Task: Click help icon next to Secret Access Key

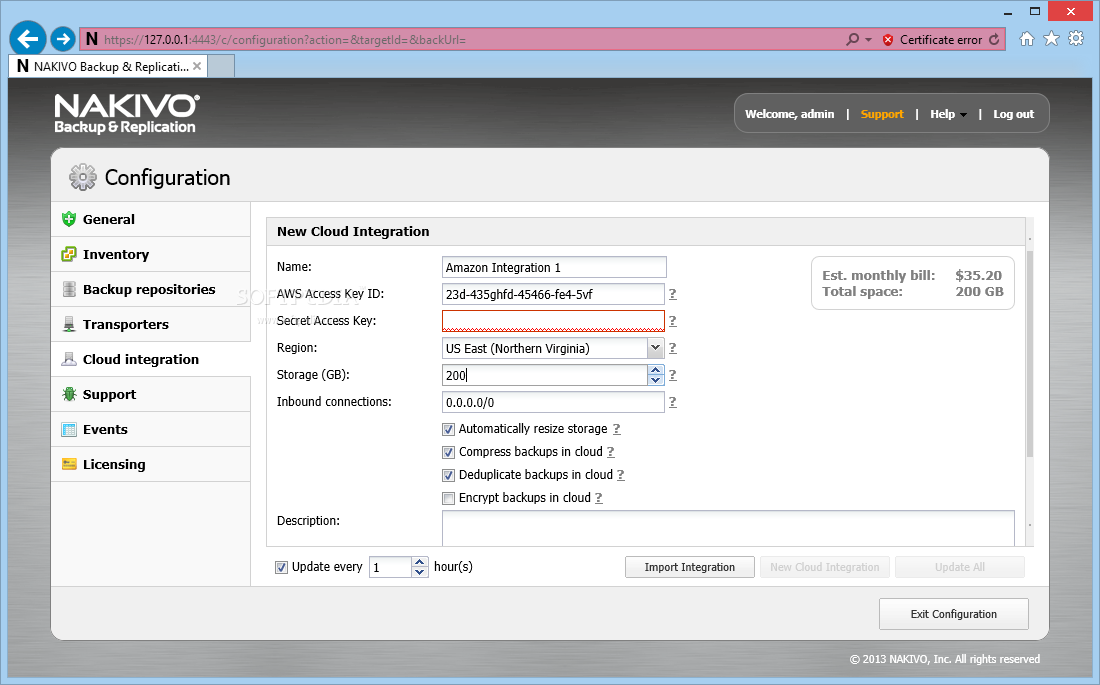Action: pyautogui.click(x=672, y=321)
